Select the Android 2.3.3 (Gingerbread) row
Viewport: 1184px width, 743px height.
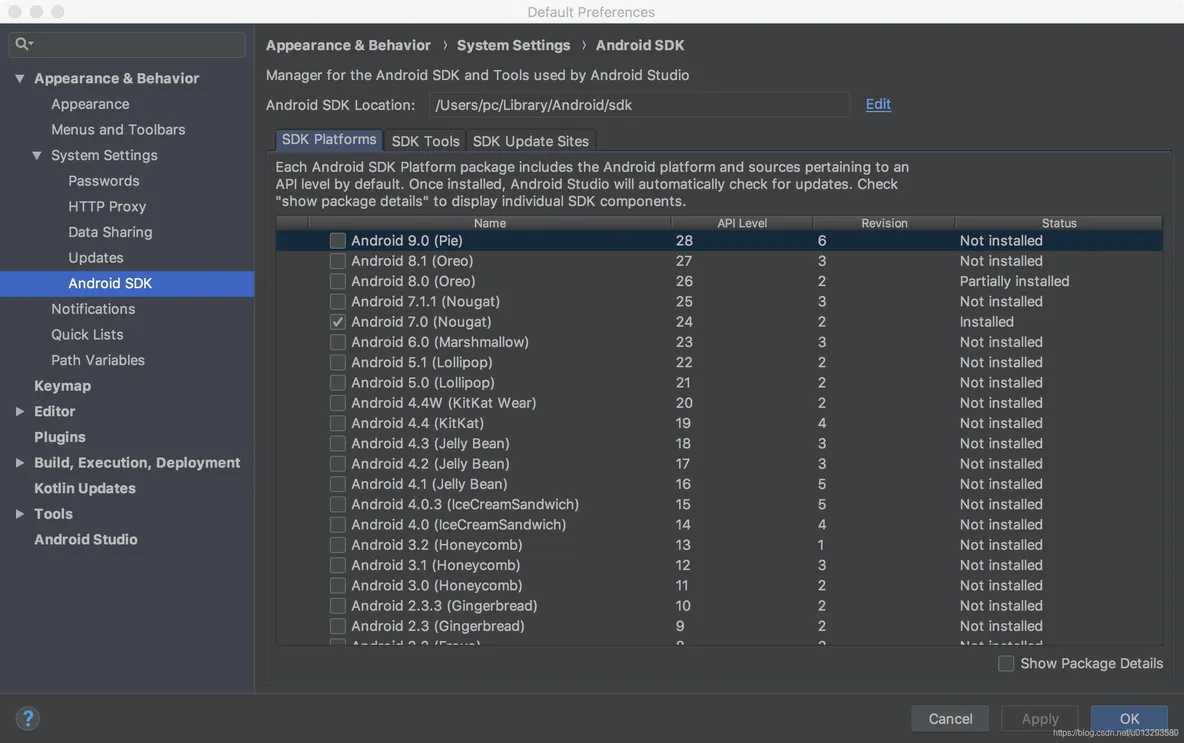[719, 606]
